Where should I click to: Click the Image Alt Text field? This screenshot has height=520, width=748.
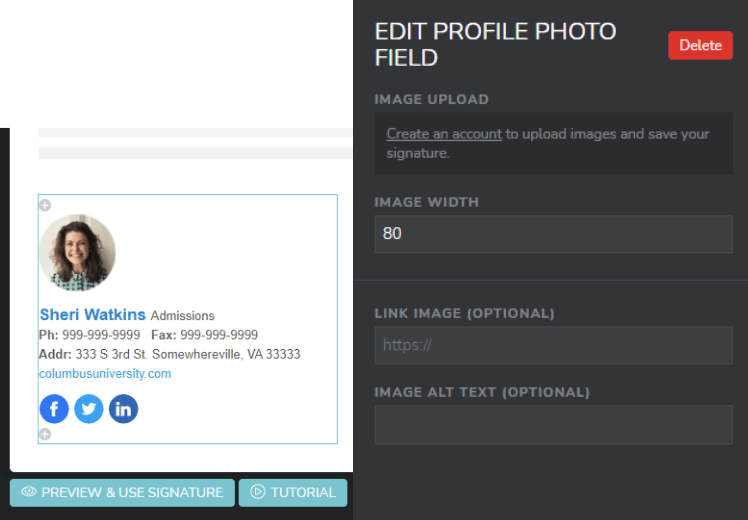coord(553,425)
